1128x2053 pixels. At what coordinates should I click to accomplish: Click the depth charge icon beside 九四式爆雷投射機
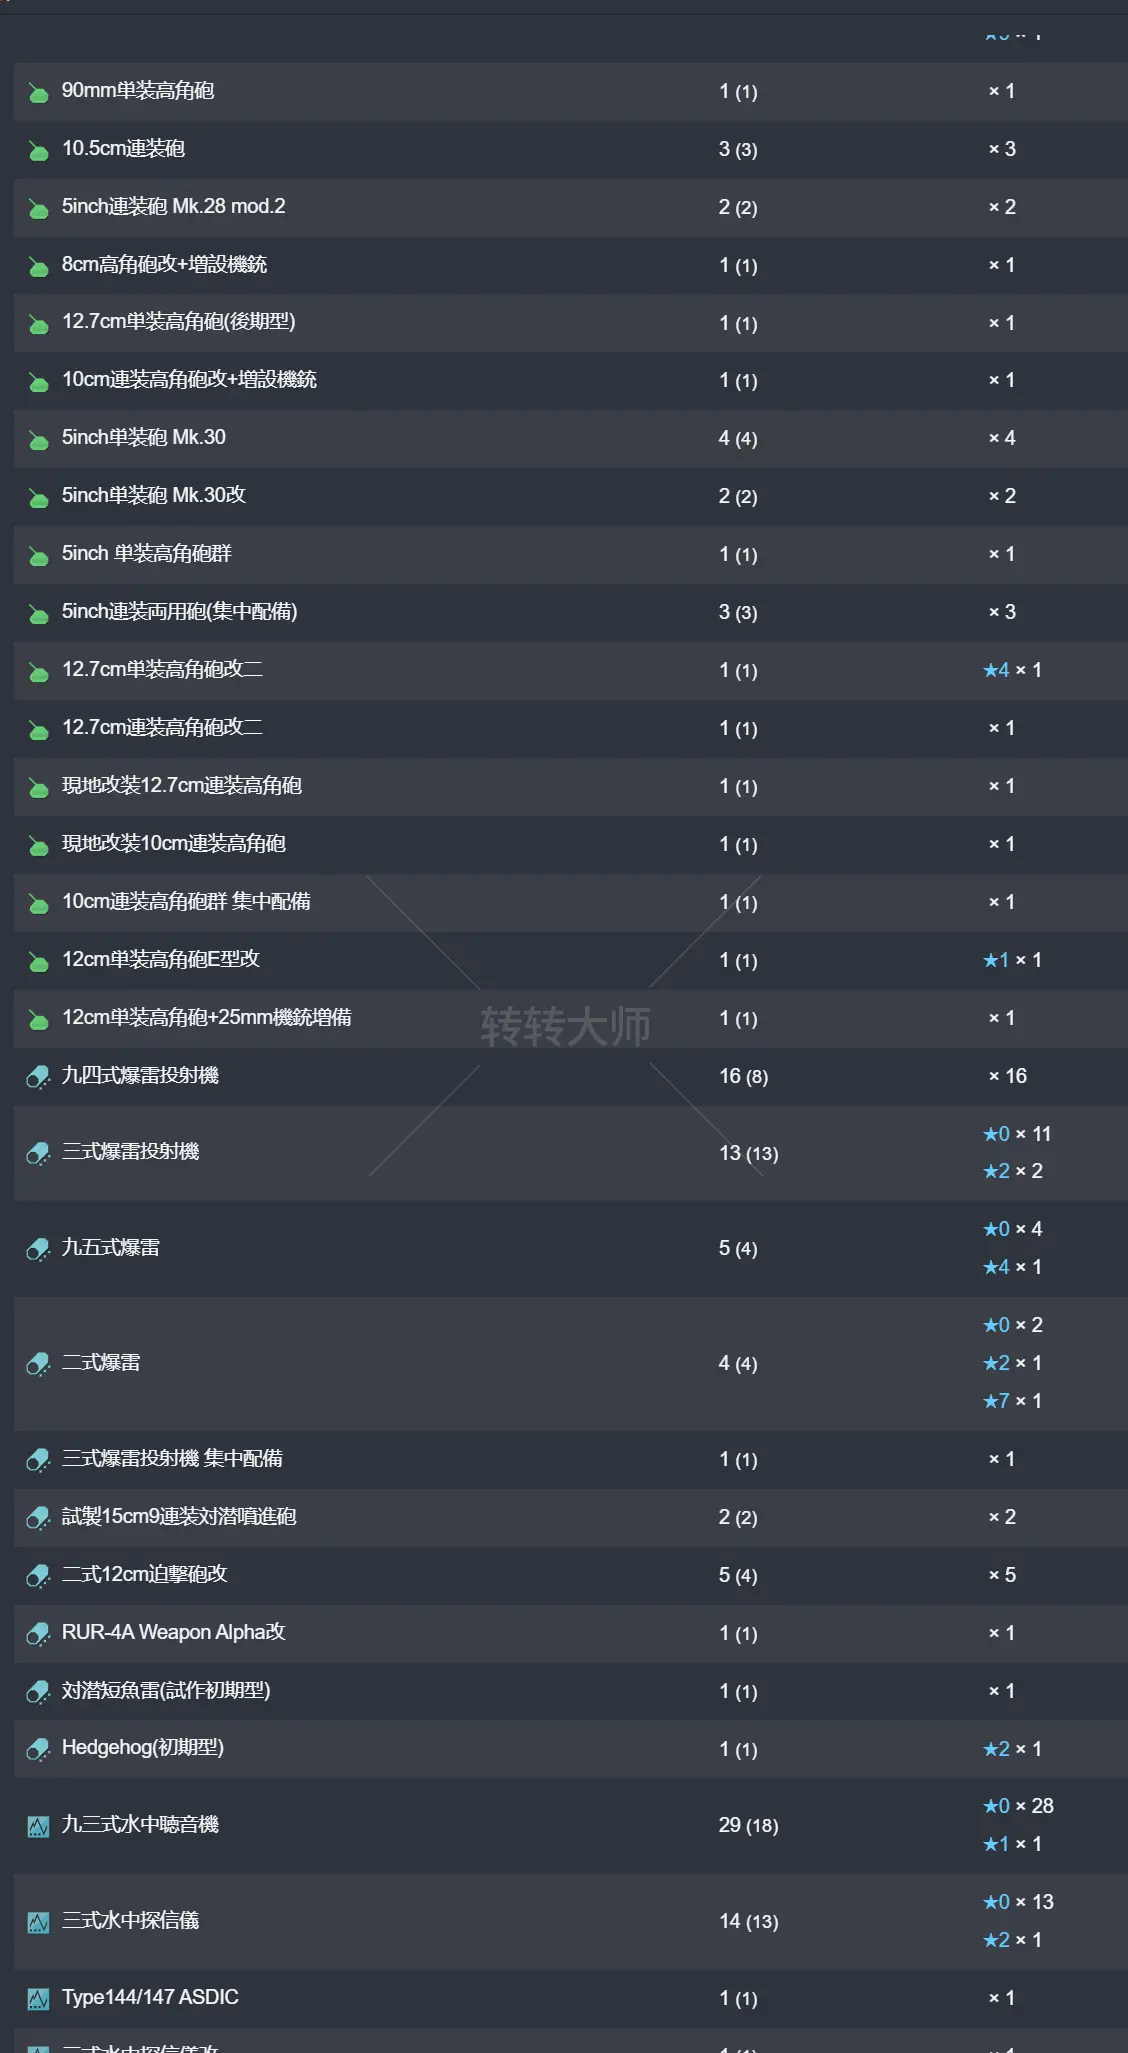click(38, 1077)
